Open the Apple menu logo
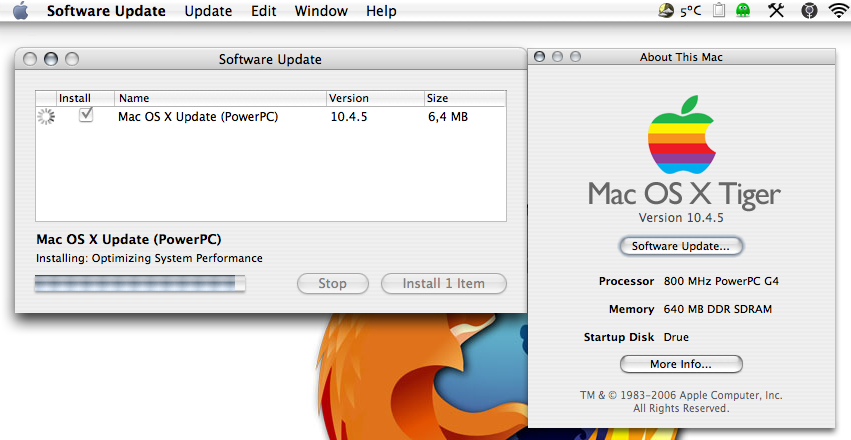Viewport: 851px width, 440px height. coord(20,10)
